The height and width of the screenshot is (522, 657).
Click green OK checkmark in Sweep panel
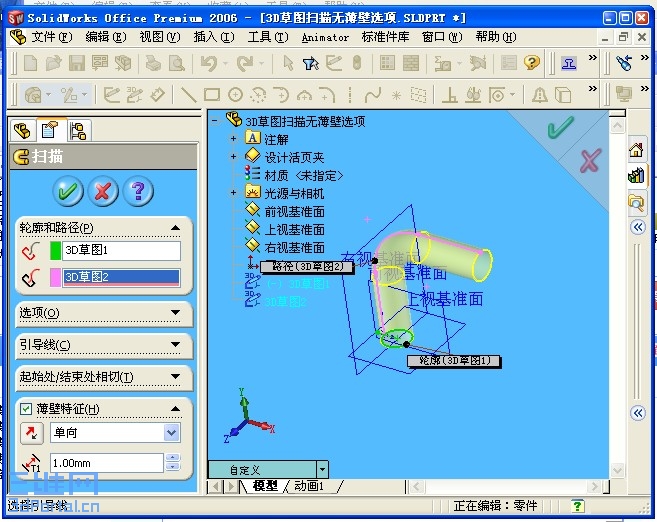click(68, 191)
